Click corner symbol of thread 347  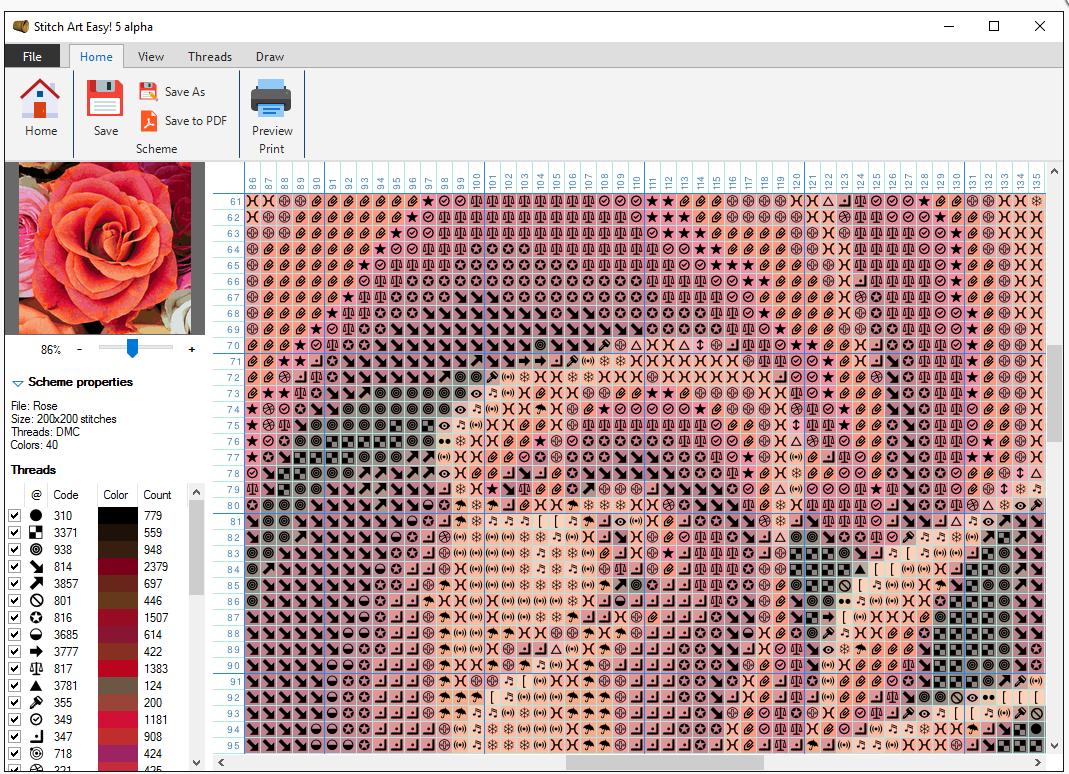pyautogui.click(x=36, y=736)
